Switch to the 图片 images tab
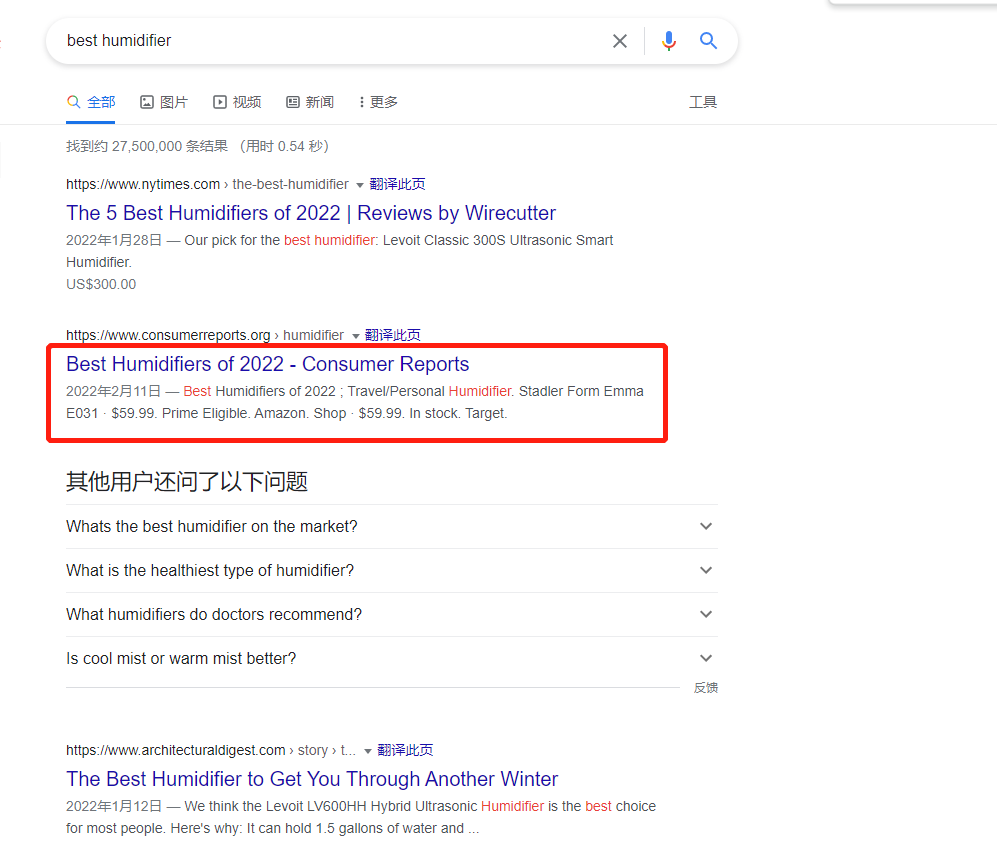Viewport: 997px width, 851px height. click(164, 102)
